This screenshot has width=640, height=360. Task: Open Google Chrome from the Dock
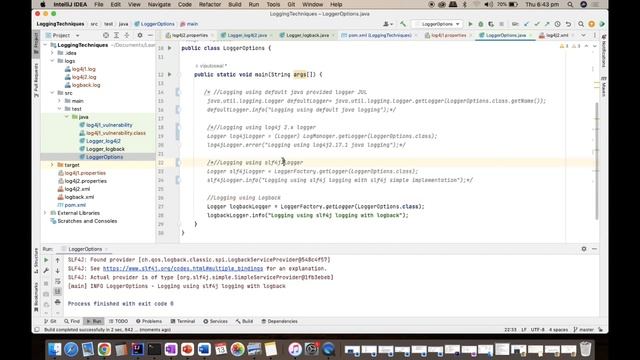click(104, 349)
